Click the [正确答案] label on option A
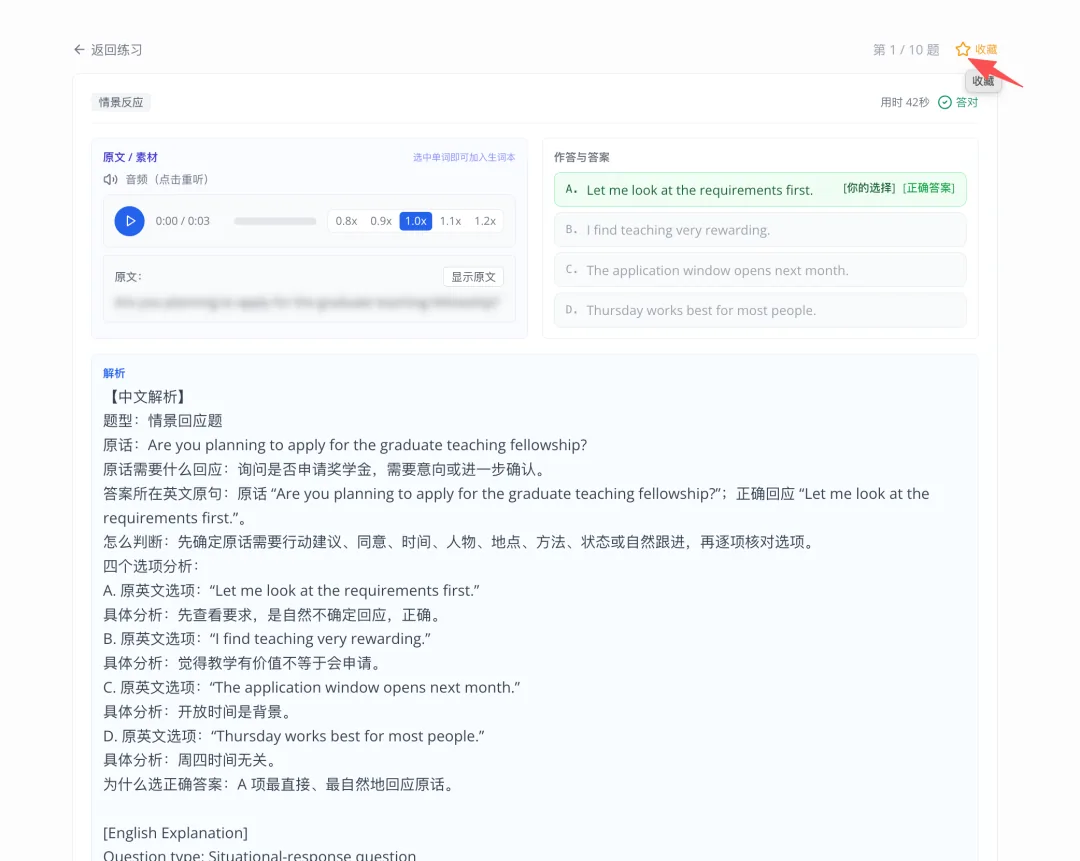1080x861 pixels. click(928, 188)
